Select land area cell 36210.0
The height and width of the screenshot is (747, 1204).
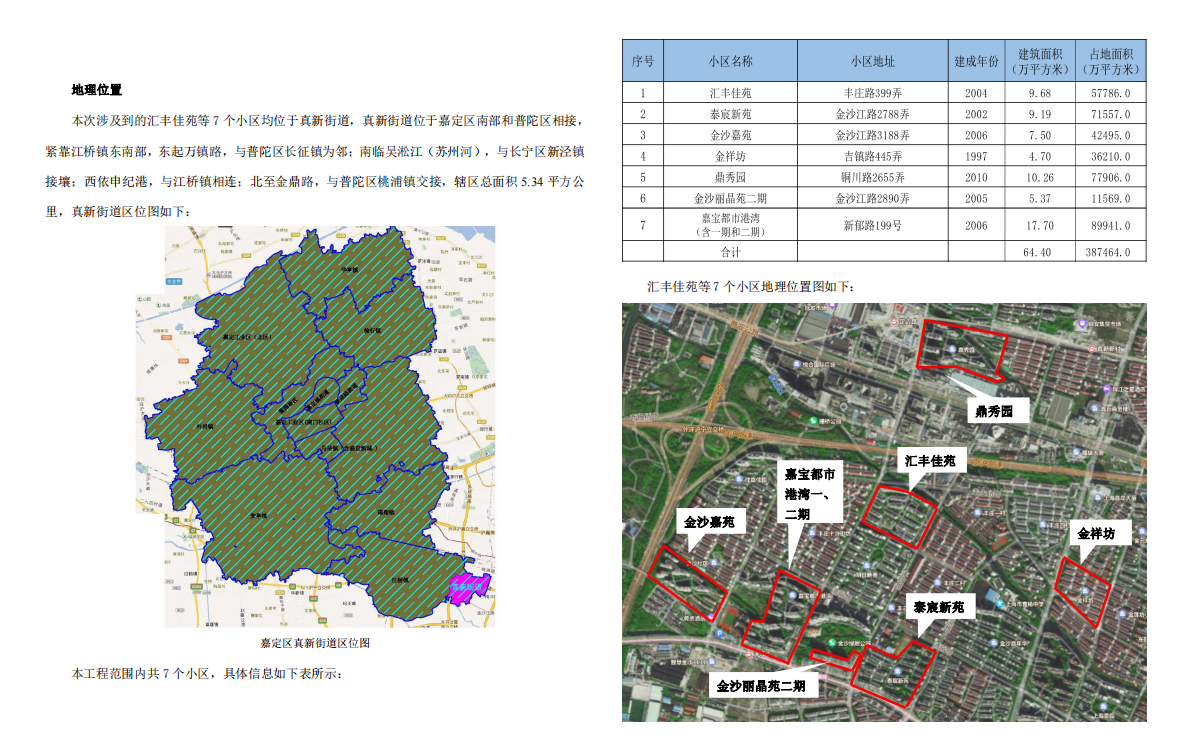tap(1111, 156)
